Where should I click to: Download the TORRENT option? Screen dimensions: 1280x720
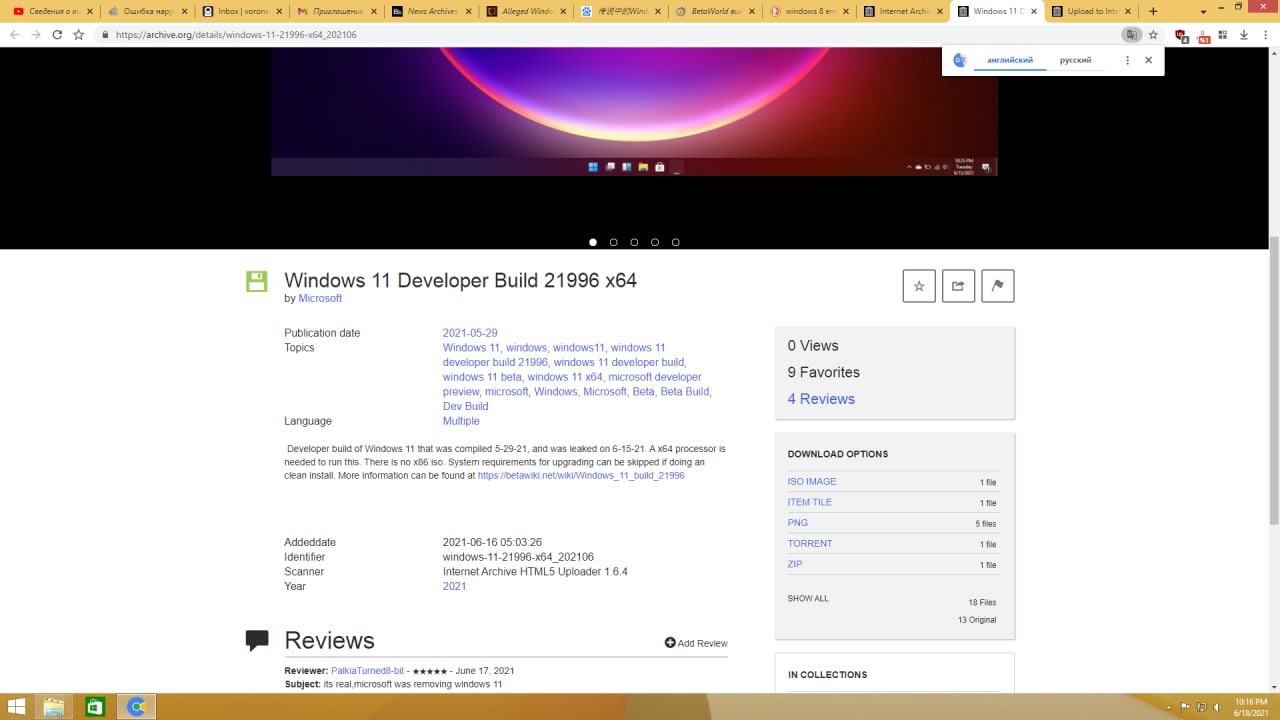(x=810, y=543)
